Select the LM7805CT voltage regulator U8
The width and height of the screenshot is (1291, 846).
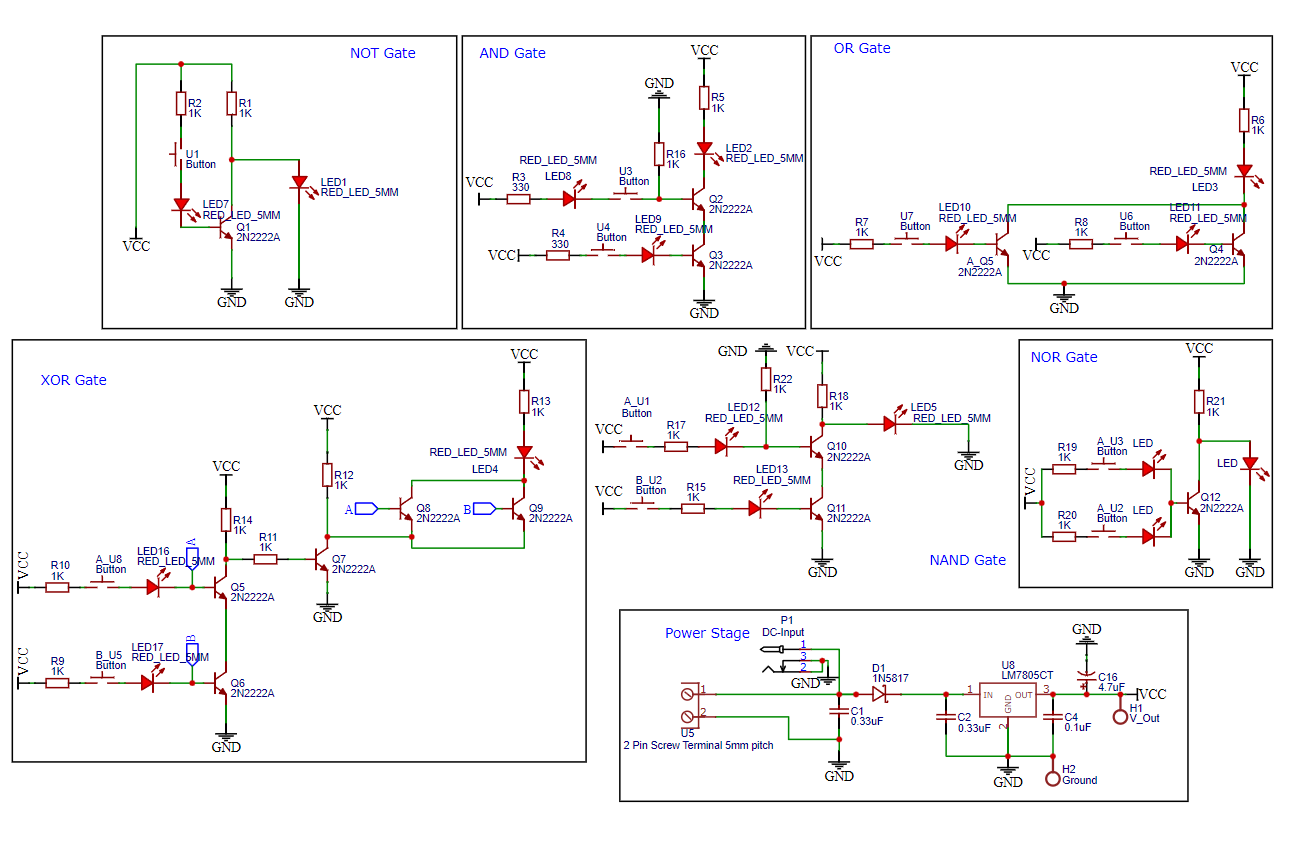(1009, 698)
